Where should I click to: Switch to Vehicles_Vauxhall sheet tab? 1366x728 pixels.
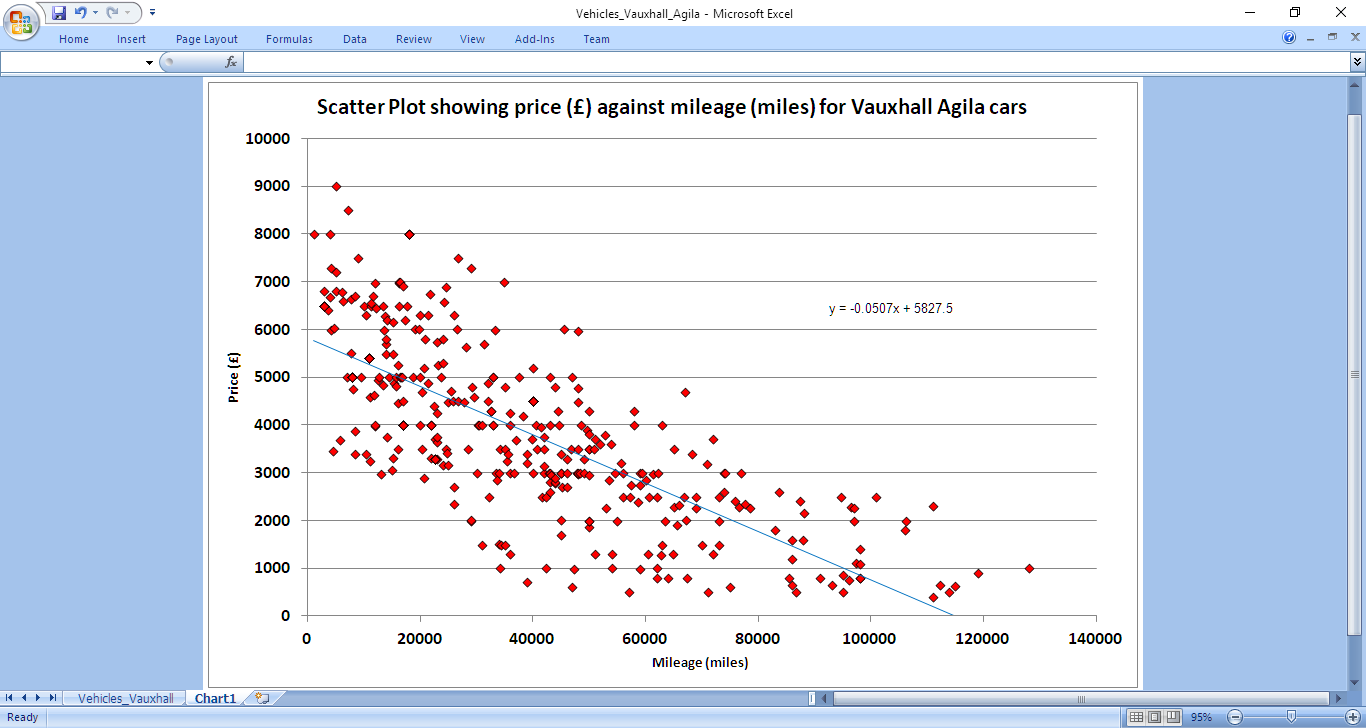click(125, 698)
